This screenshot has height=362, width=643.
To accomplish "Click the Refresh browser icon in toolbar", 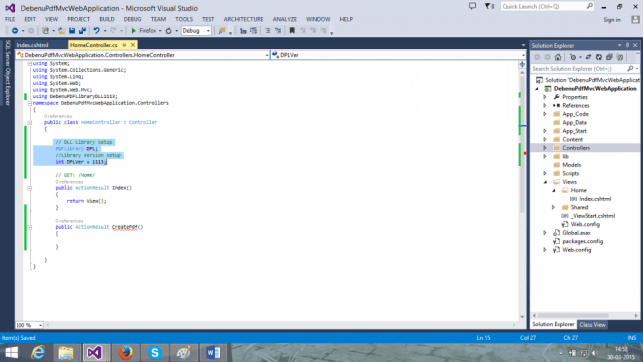I will (169, 31).
